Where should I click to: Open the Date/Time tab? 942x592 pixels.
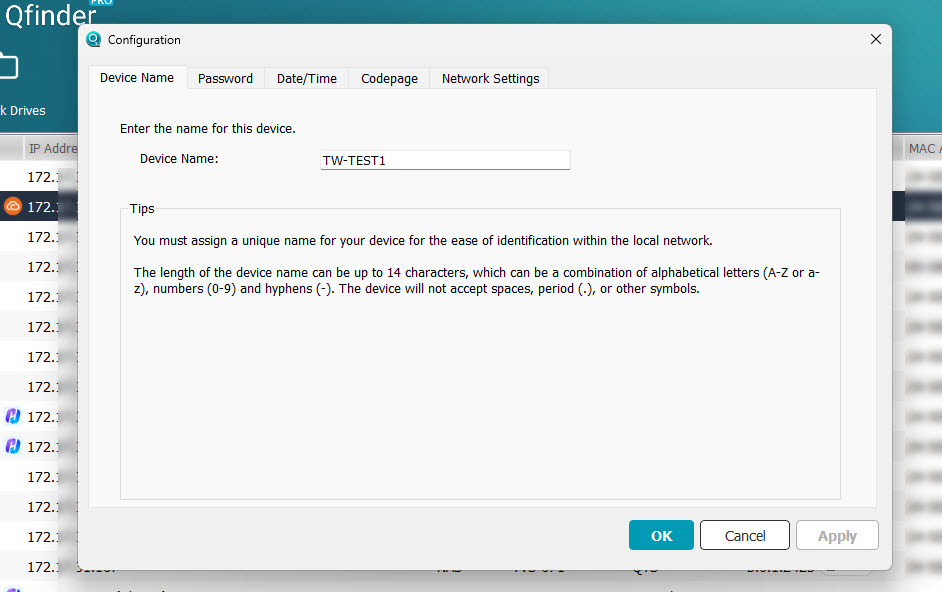[306, 78]
